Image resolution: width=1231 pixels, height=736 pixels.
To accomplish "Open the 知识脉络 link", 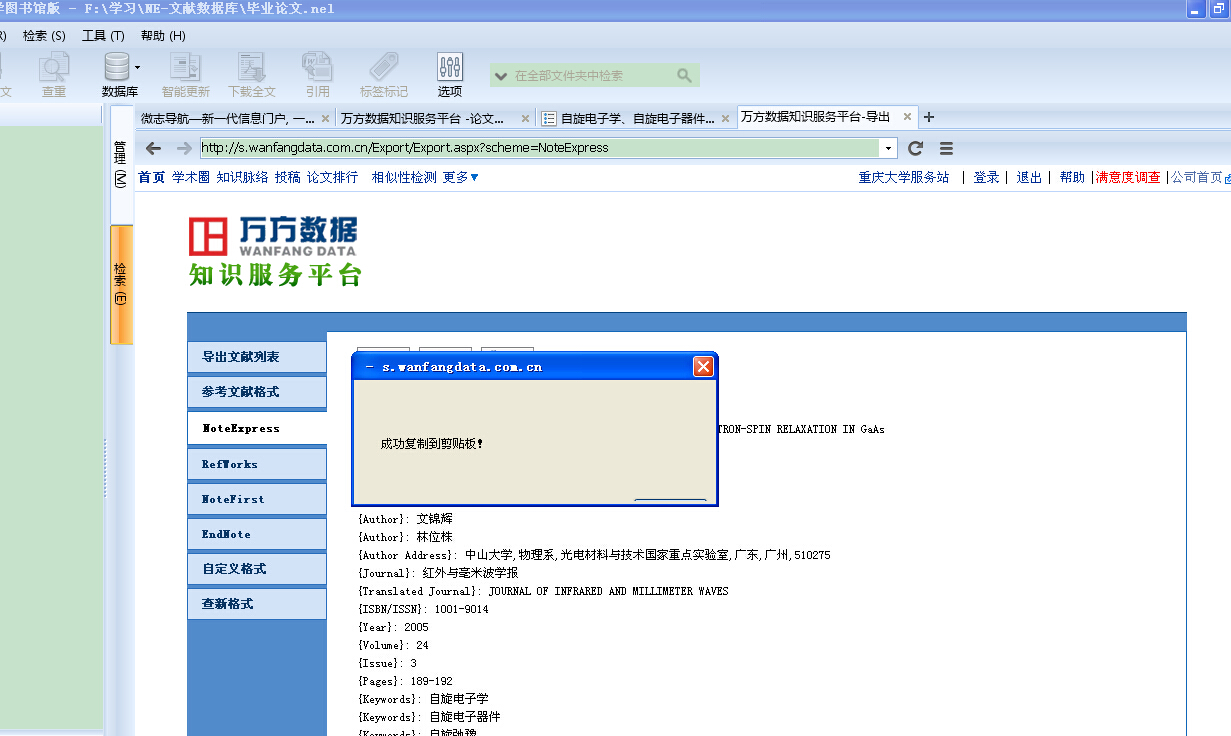I will [x=242, y=177].
